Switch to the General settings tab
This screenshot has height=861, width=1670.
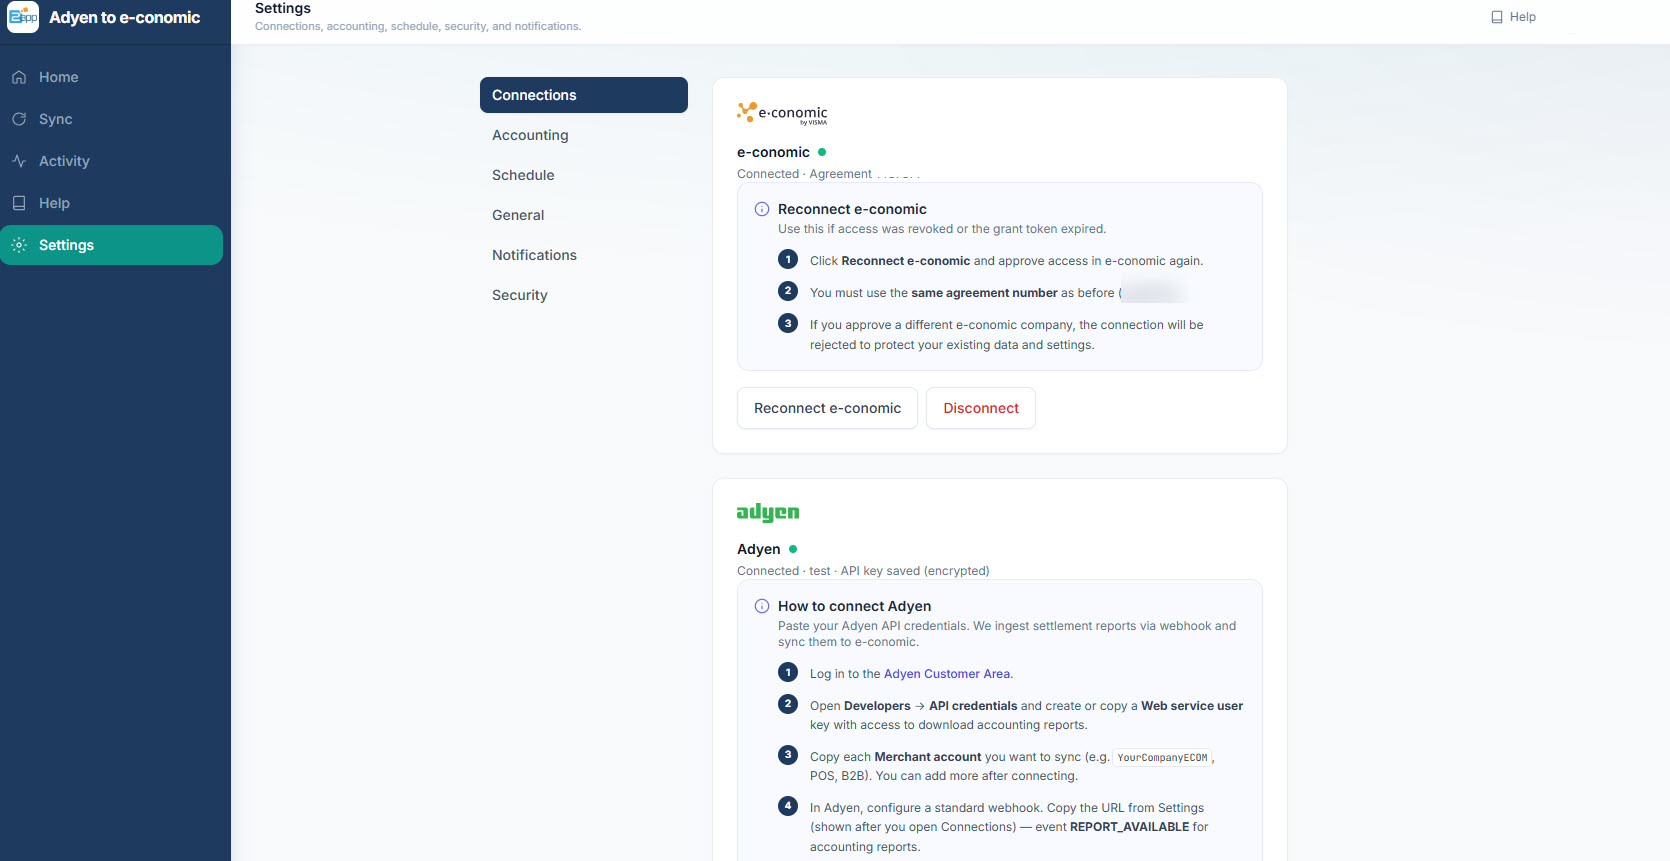click(584, 215)
